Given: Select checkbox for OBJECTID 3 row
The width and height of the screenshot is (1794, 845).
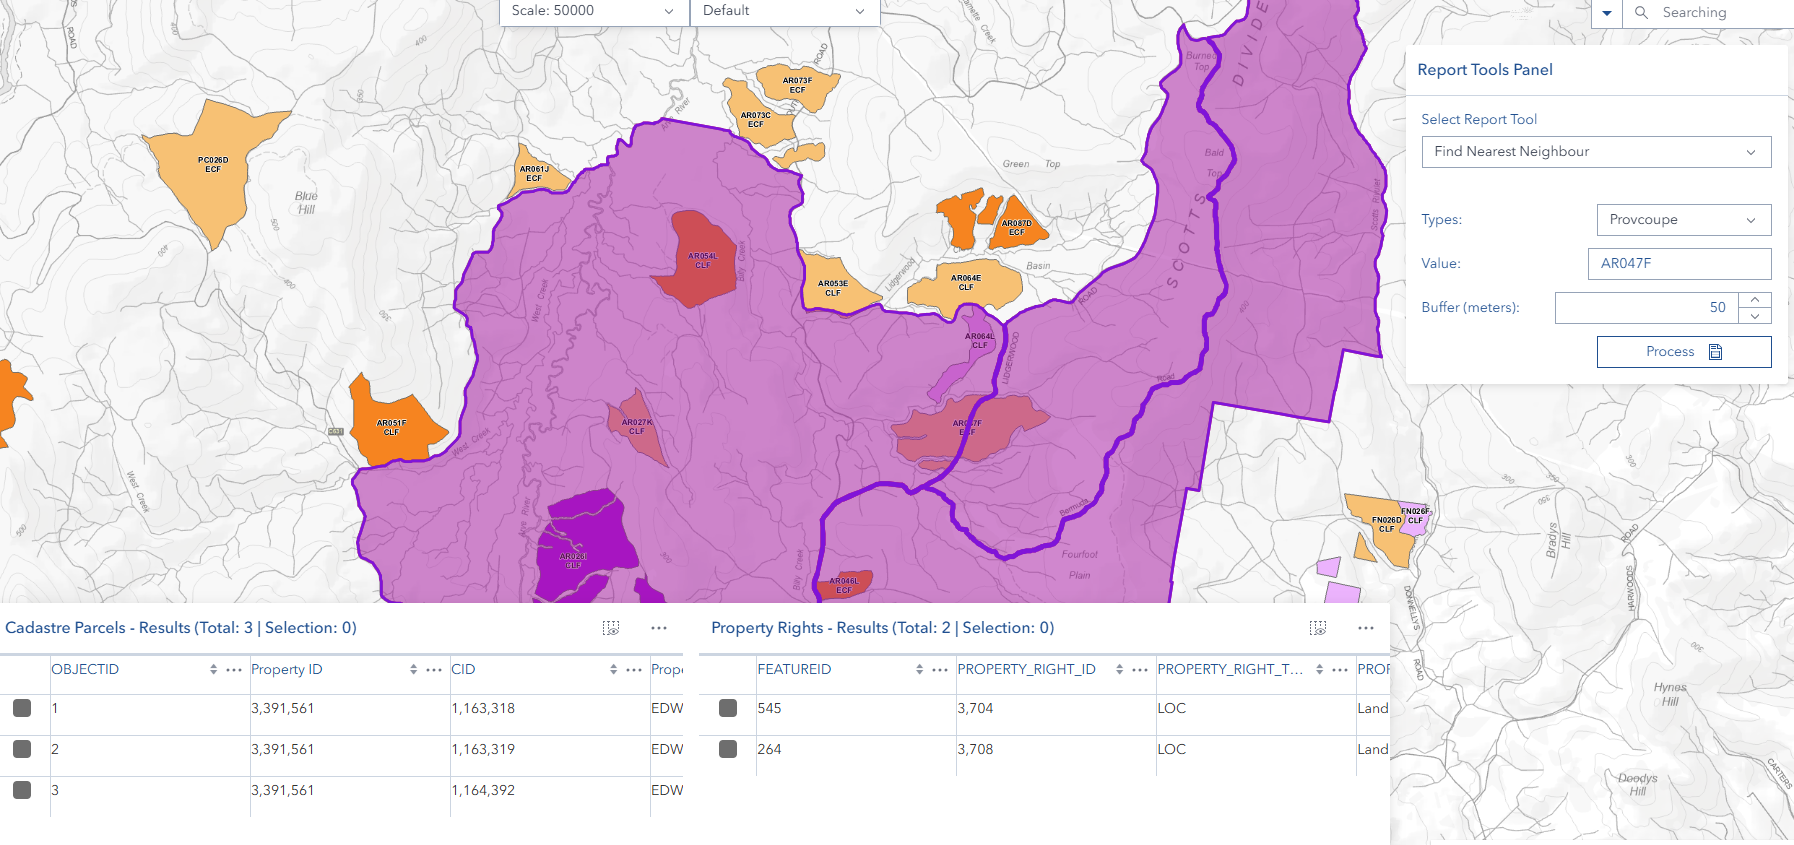Looking at the screenshot, I should pyautogui.click(x=22, y=790).
